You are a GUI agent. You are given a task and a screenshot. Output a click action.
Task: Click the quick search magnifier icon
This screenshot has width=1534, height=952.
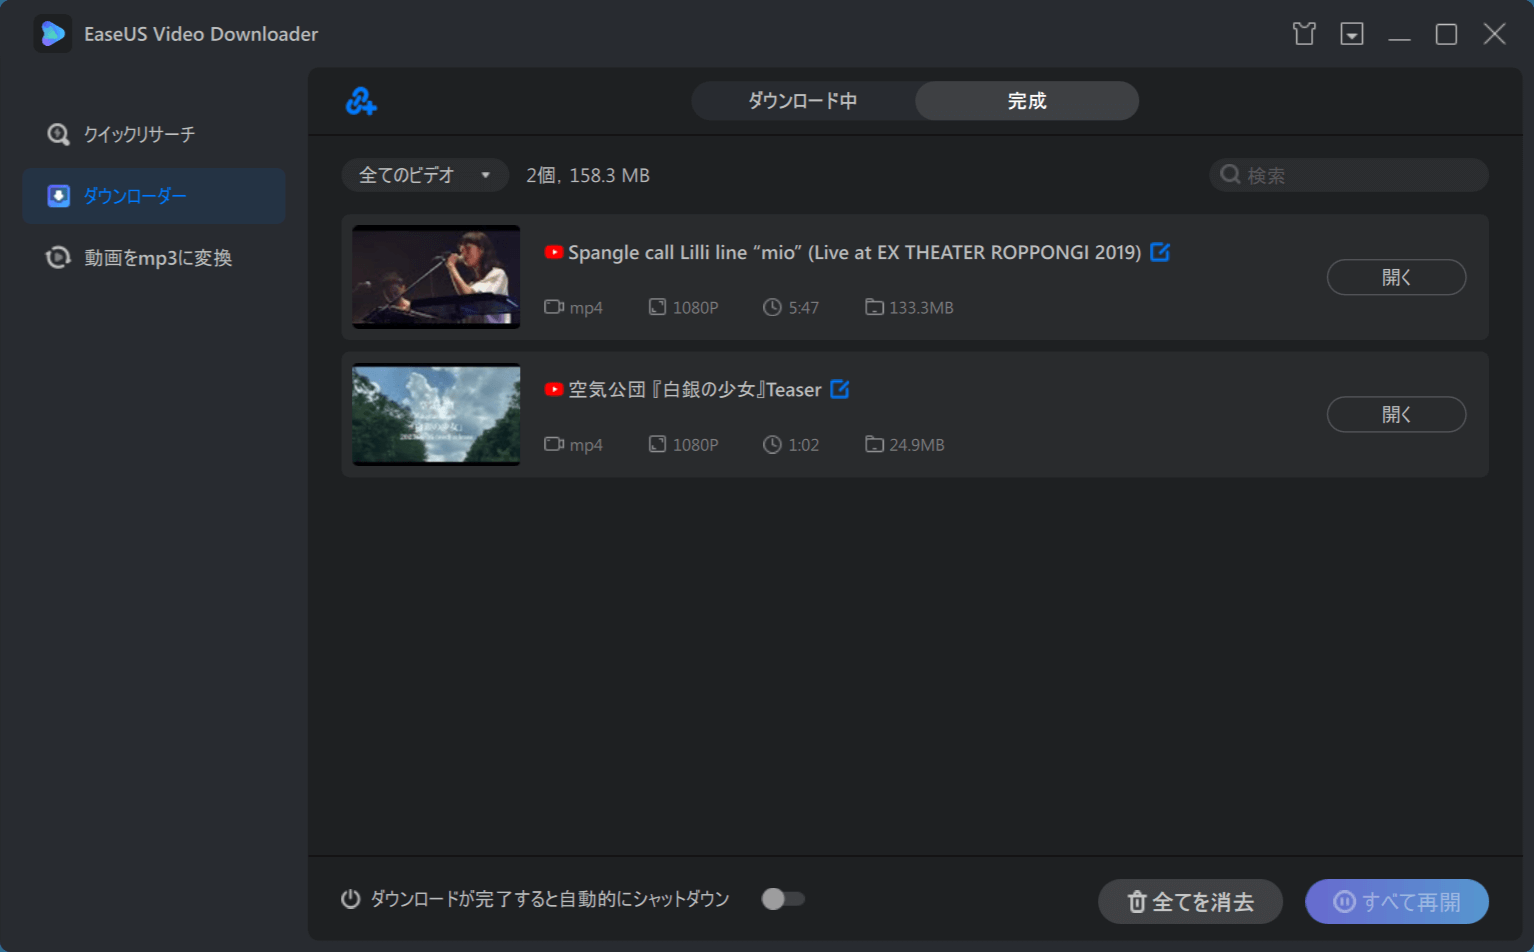click(x=59, y=134)
